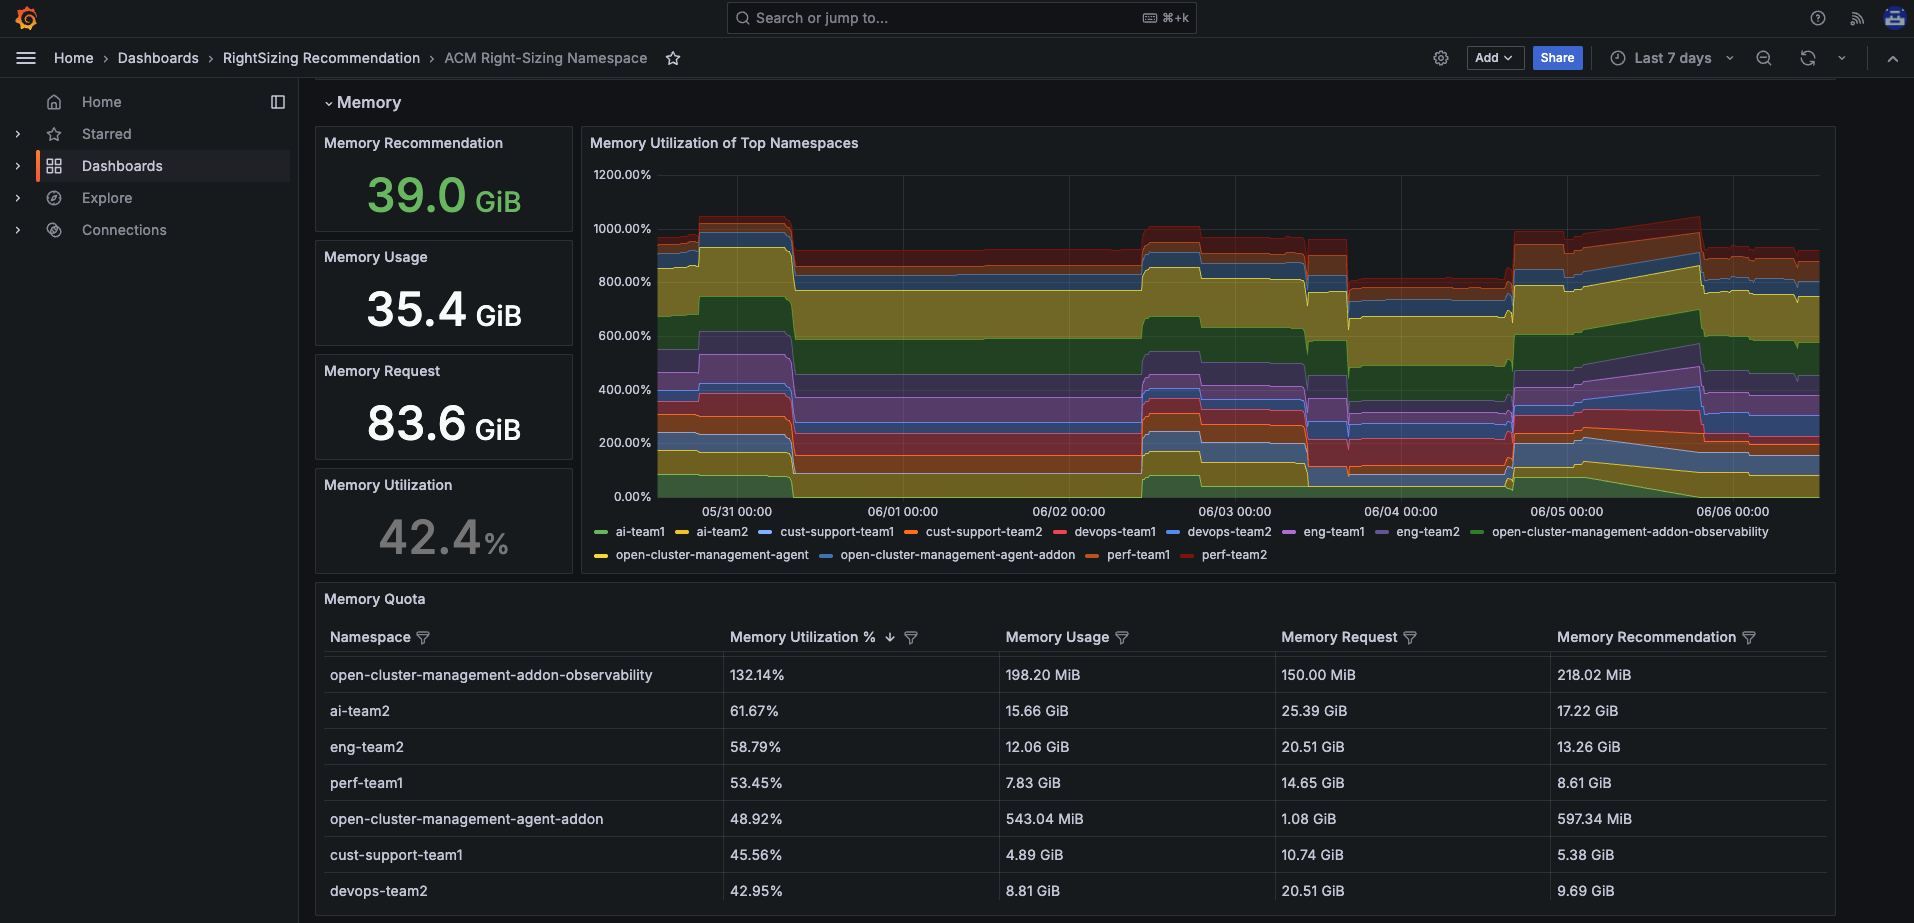The image size is (1914, 923).
Task: Click the Grafana logo icon
Action: point(27,18)
